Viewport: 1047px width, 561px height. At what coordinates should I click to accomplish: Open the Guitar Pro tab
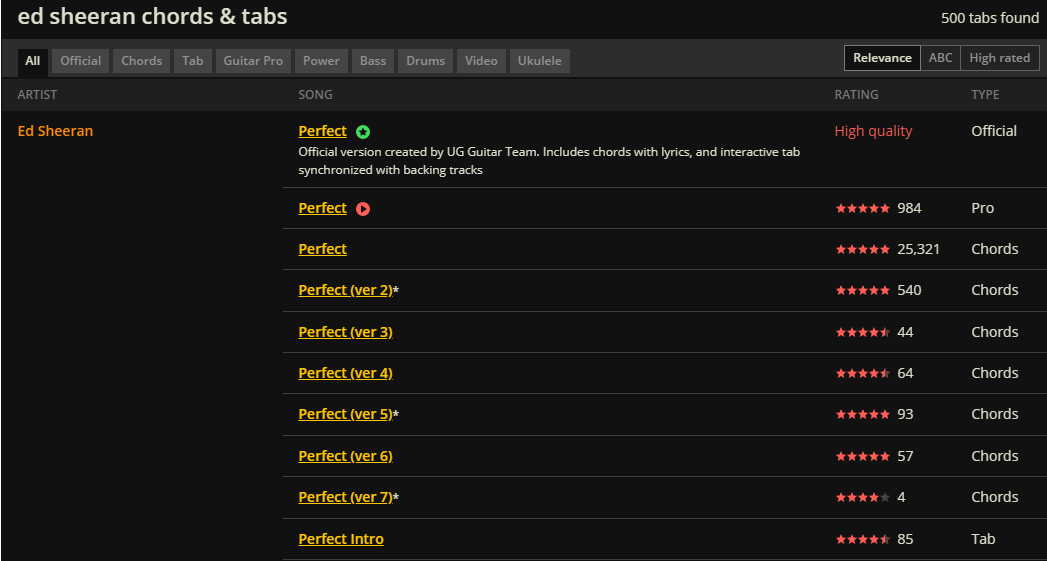coord(253,61)
